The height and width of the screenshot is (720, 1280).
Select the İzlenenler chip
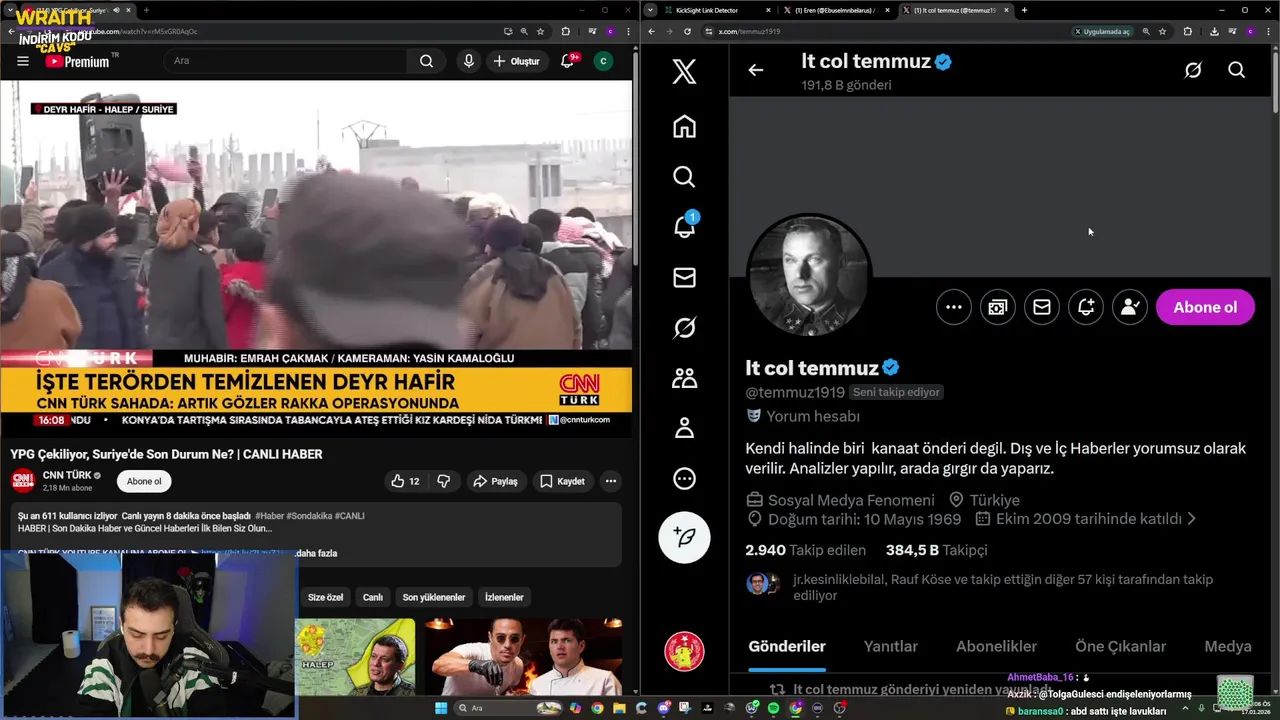pyautogui.click(x=504, y=597)
